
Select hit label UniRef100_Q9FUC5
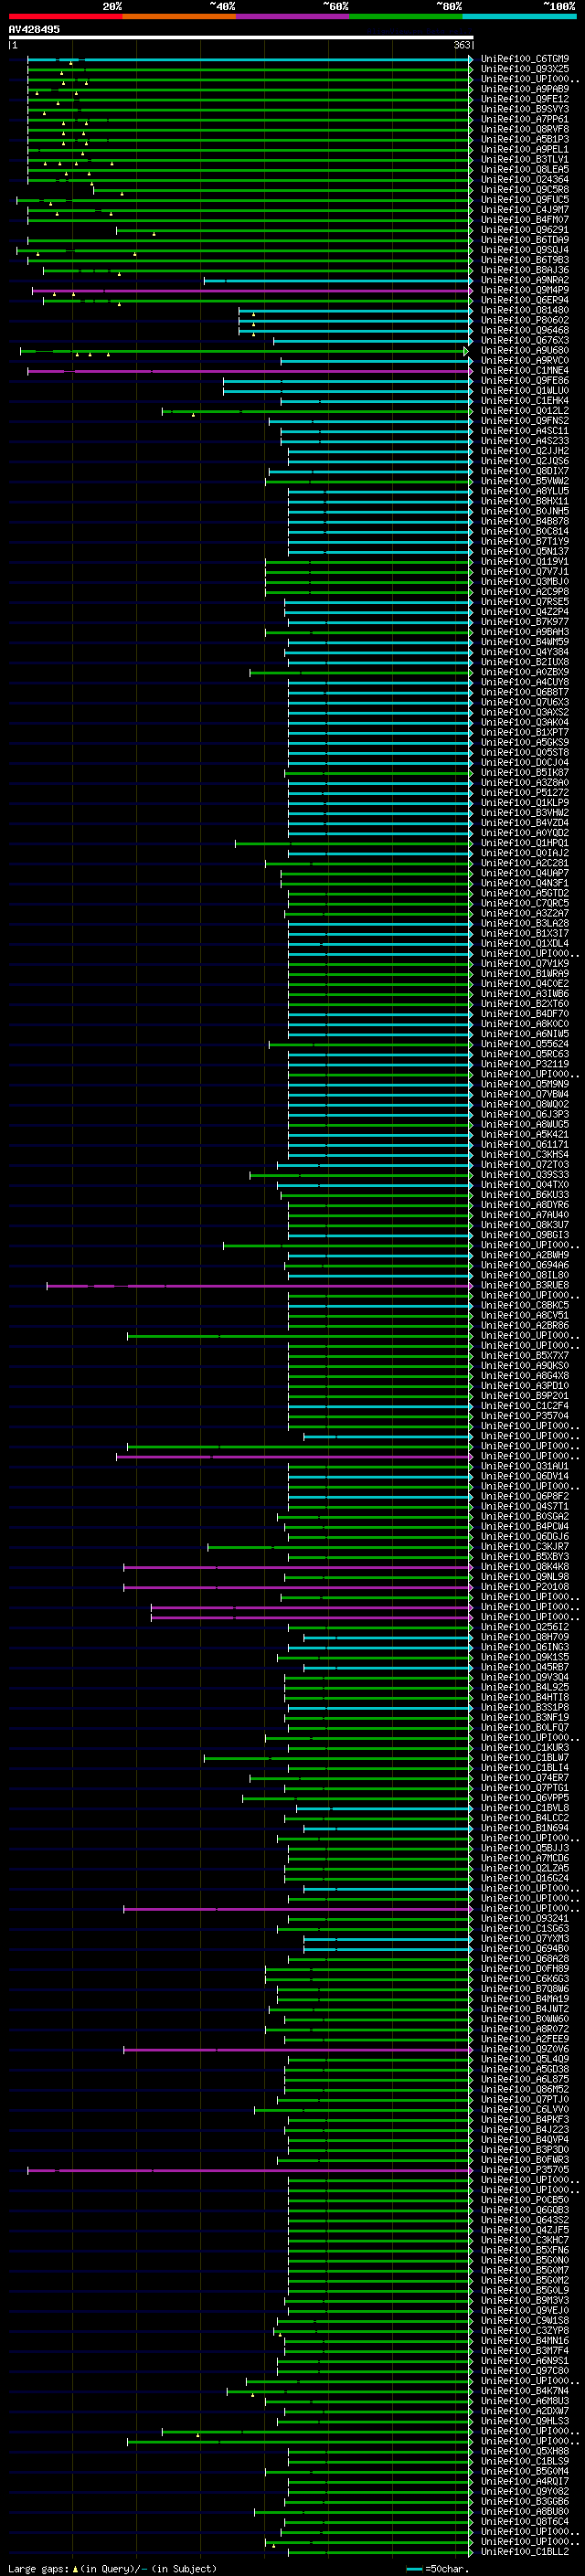click(x=524, y=200)
